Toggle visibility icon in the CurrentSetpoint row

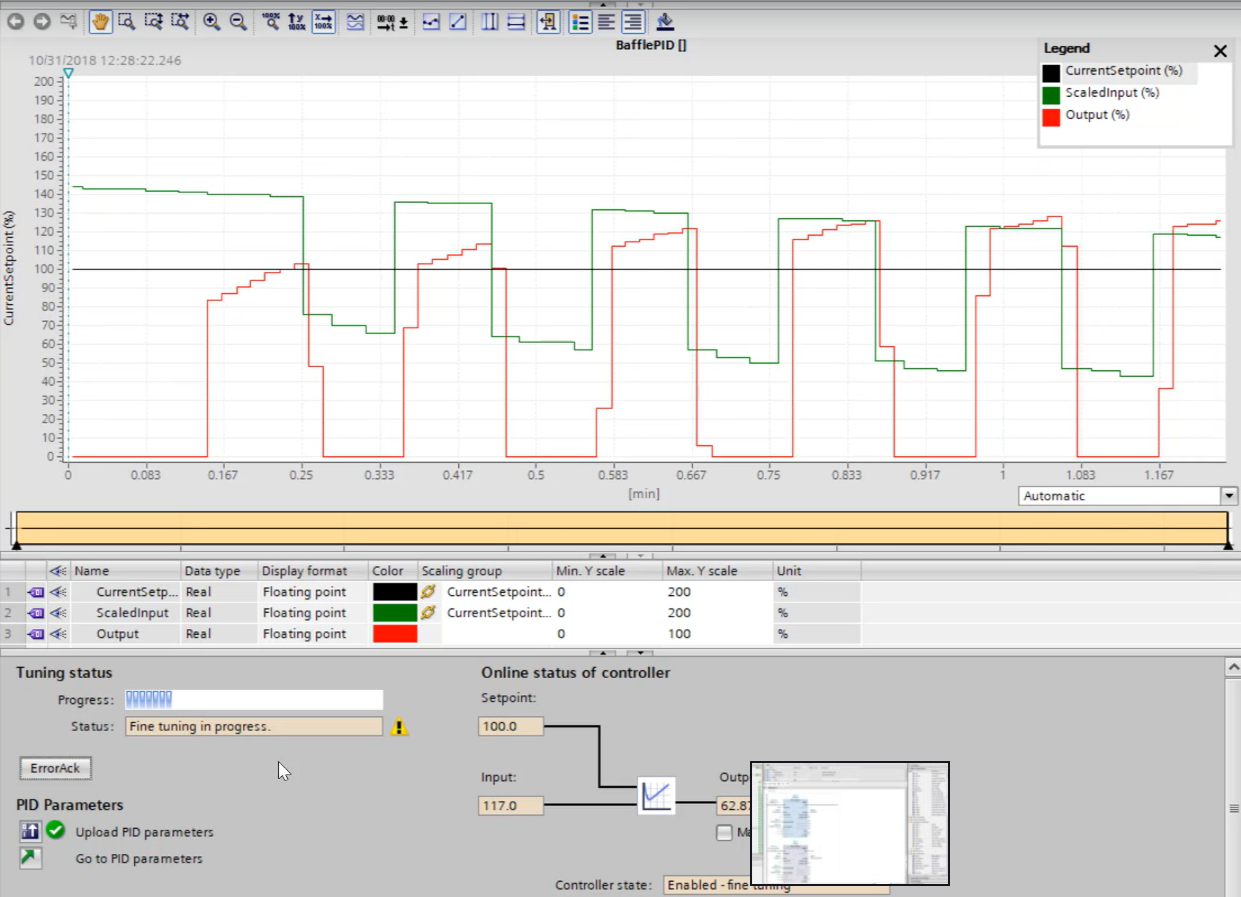tap(58, 592)
